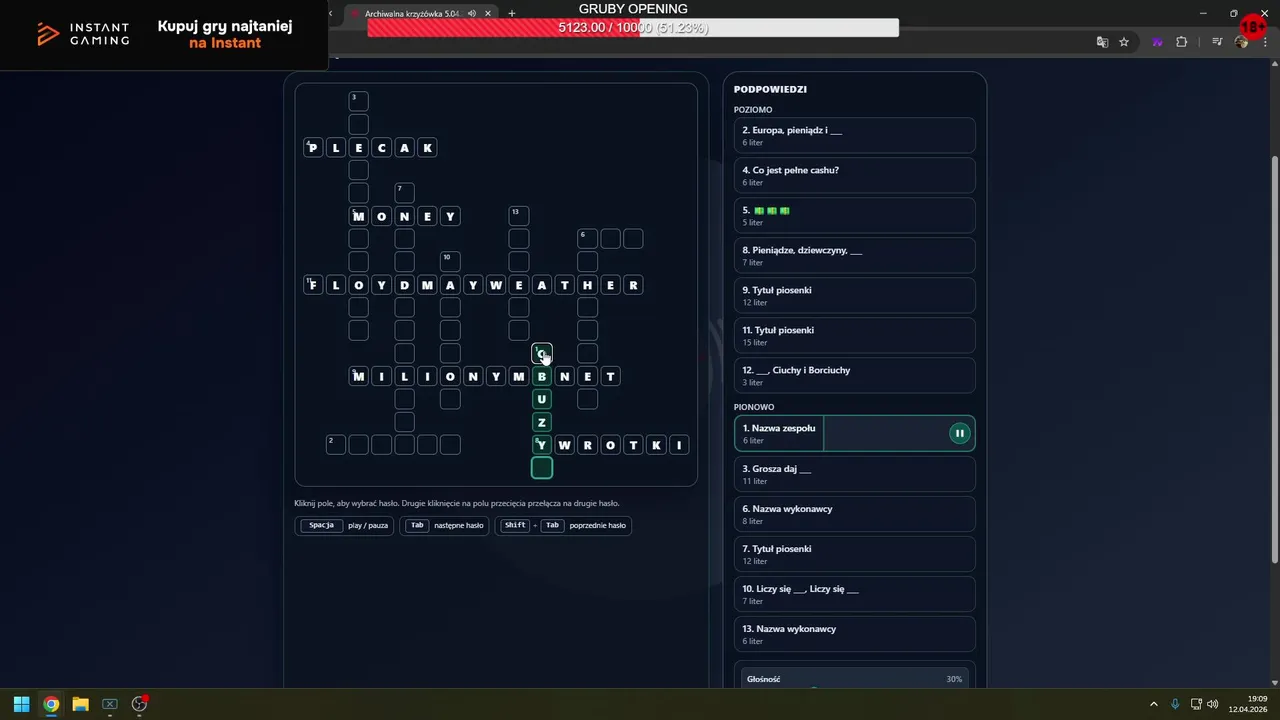Screen dimensions: 1280x720
Task: Open a new tab with the plus button
Action: pos(512,13)
